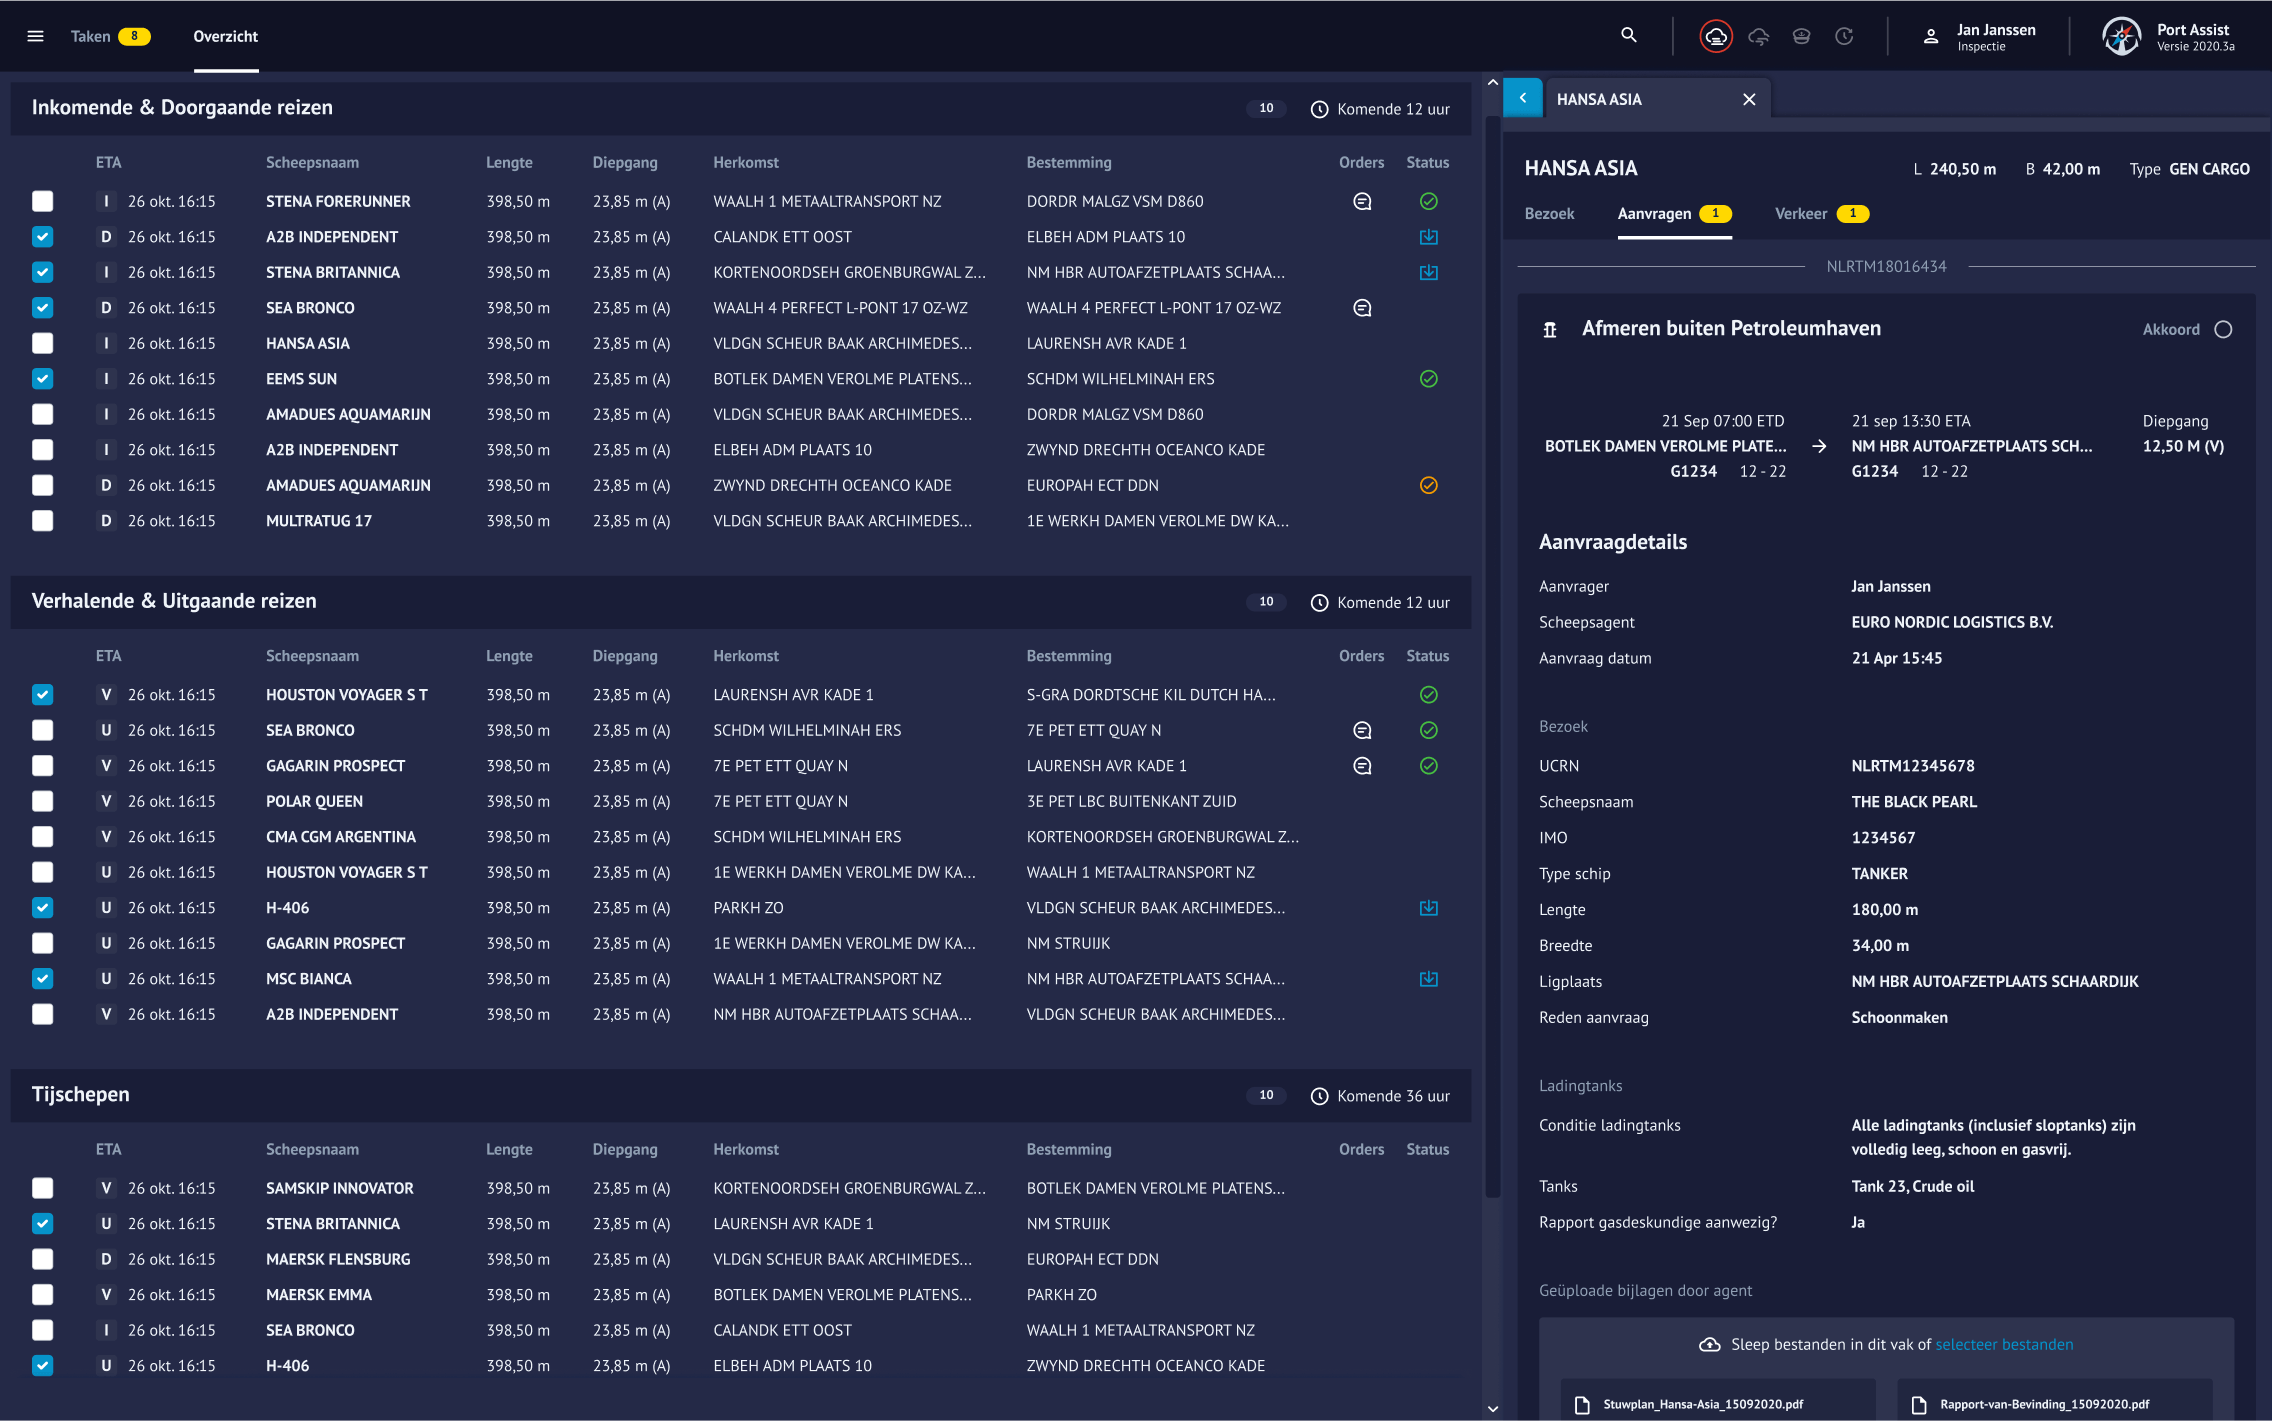Uncheck the EEMS SUN row checkbox
The height and width of the screenshot is (1421, 2272).
42,379
